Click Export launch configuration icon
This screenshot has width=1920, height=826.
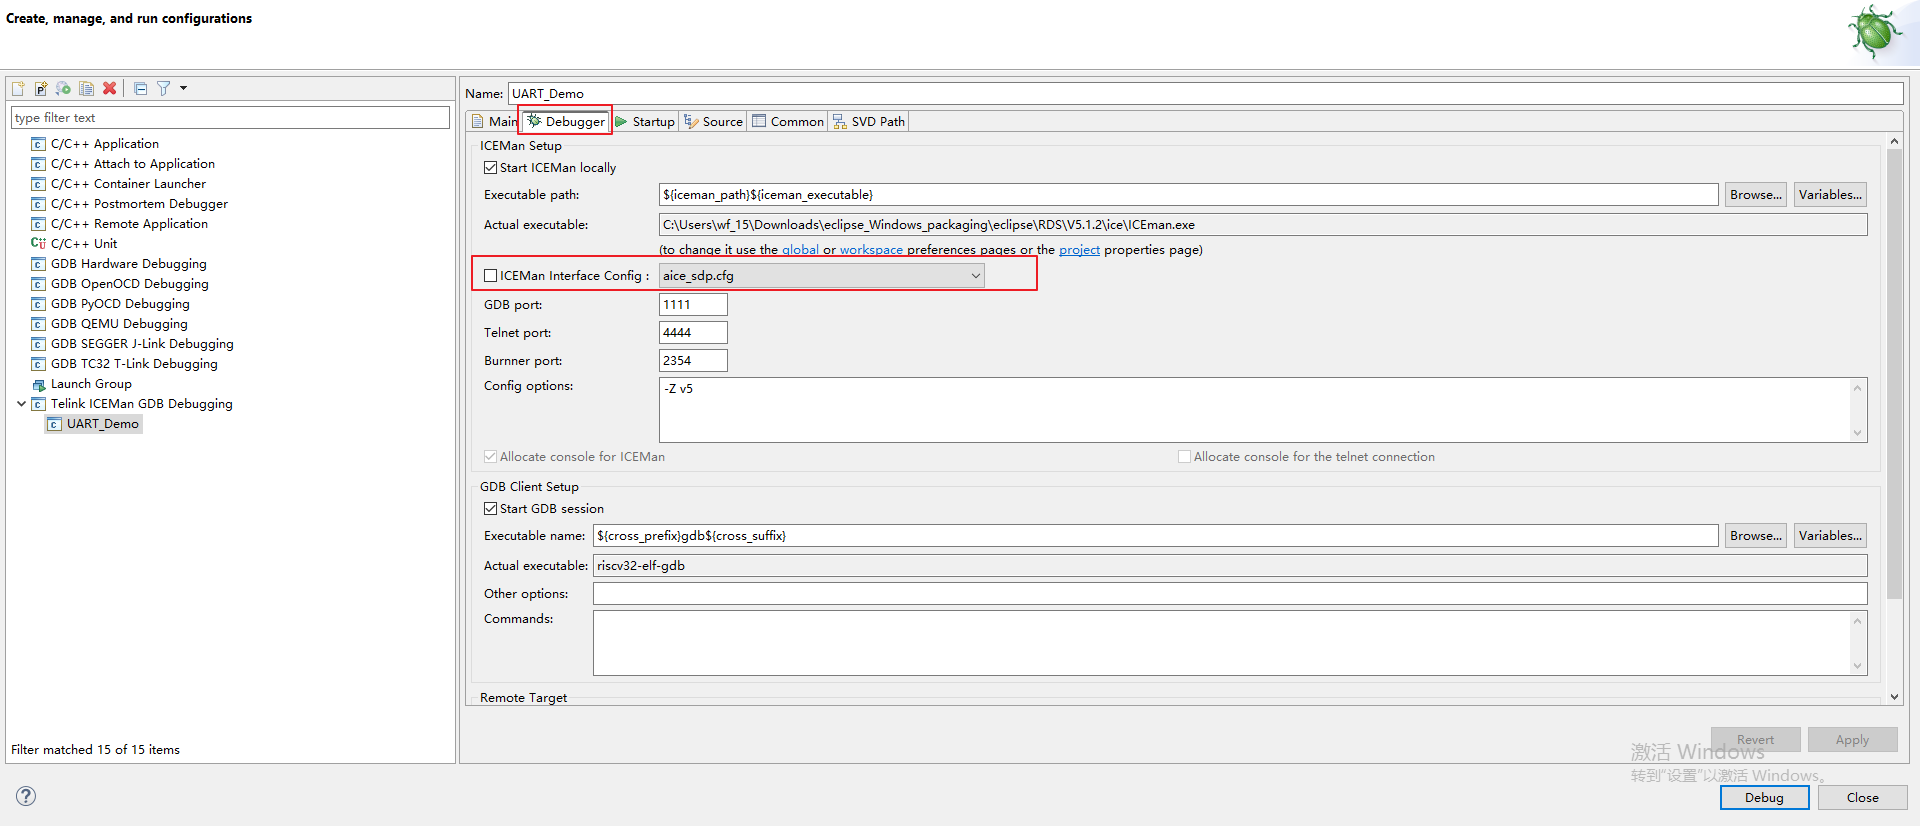[64, 89]
